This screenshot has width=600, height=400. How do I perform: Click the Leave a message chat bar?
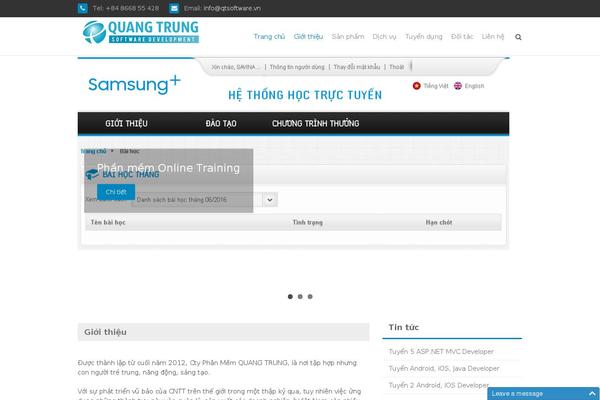(x=543, y=393)
